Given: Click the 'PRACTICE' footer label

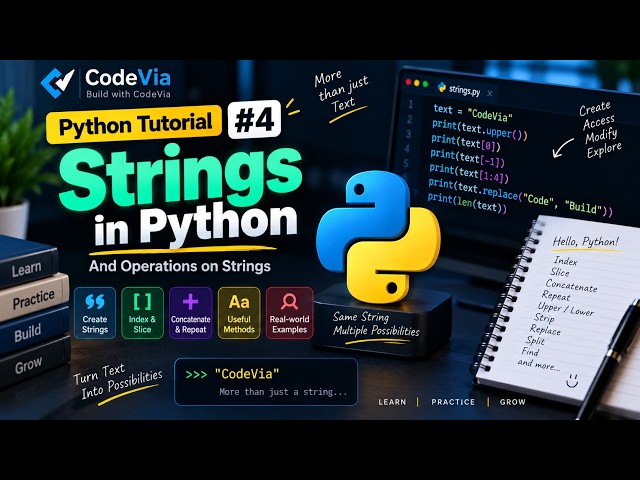Looking at the screenshot, I should [x=453, y=402].
